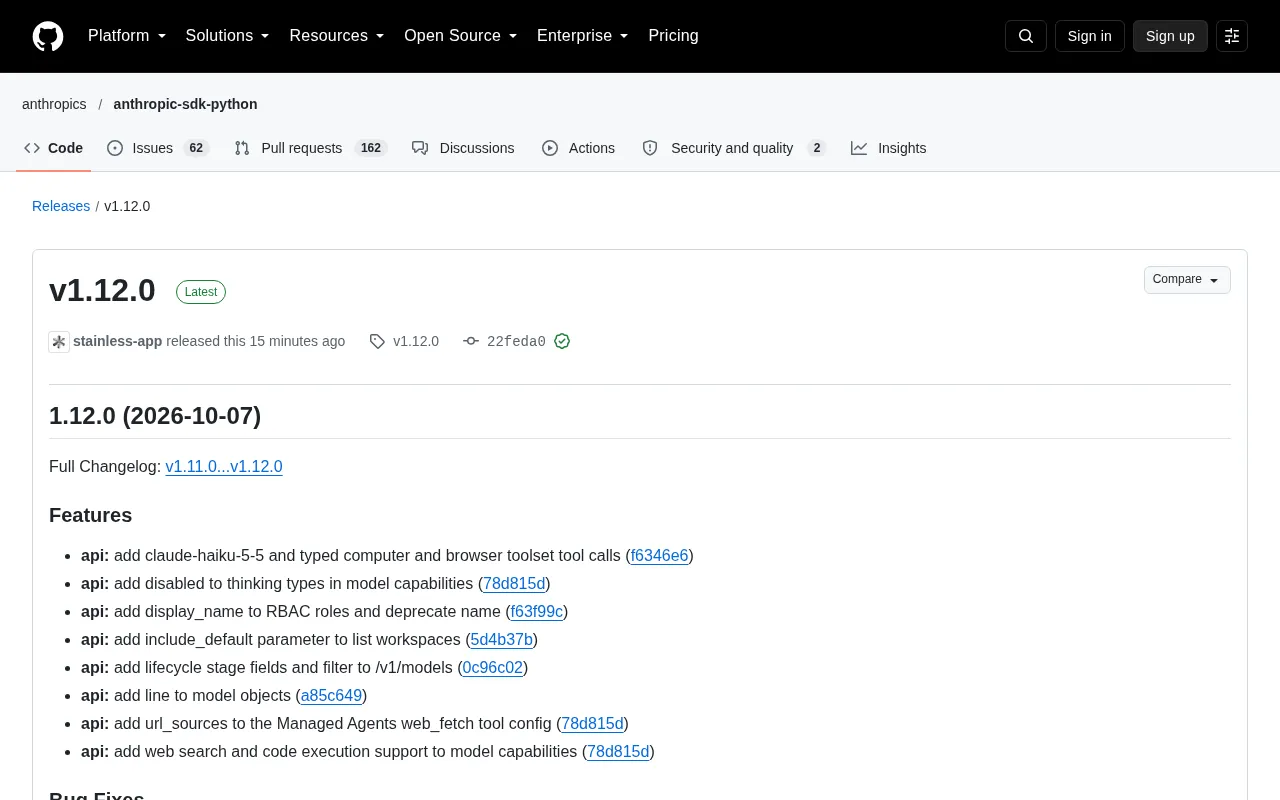
Task: Open the Pull requests tab
Action: coord(310,148)
